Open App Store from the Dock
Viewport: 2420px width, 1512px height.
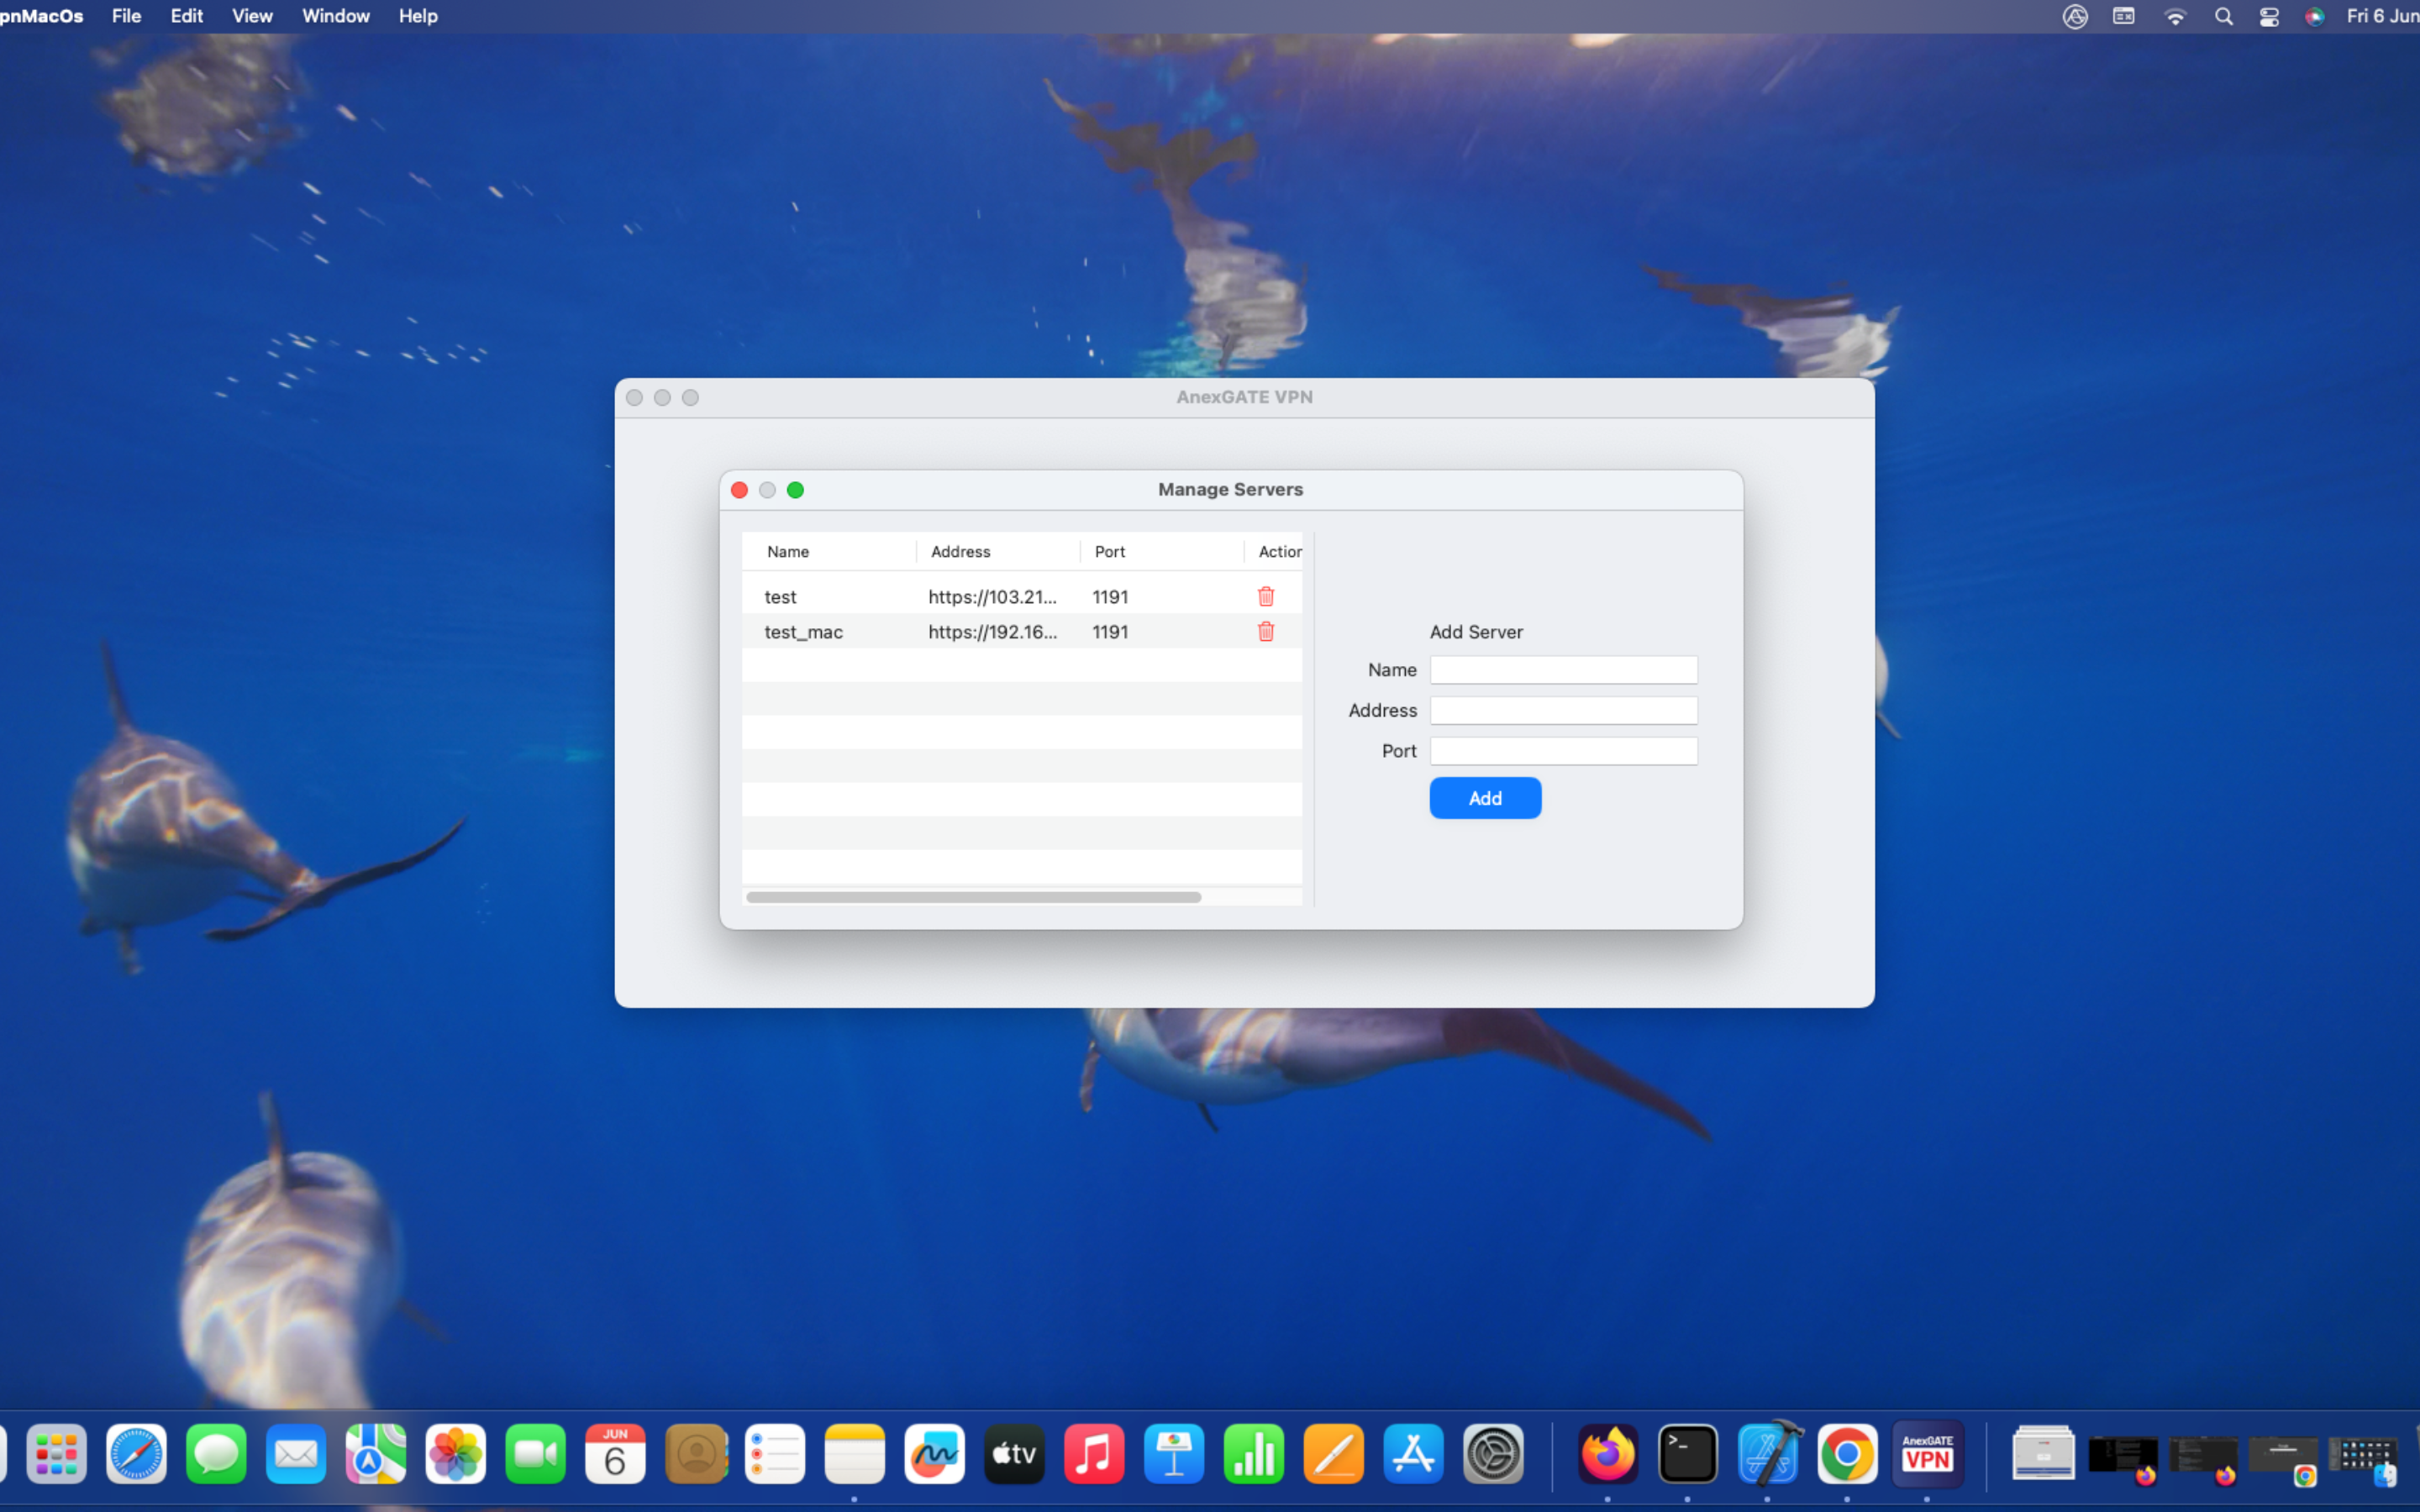(x=1414, y=1454)
